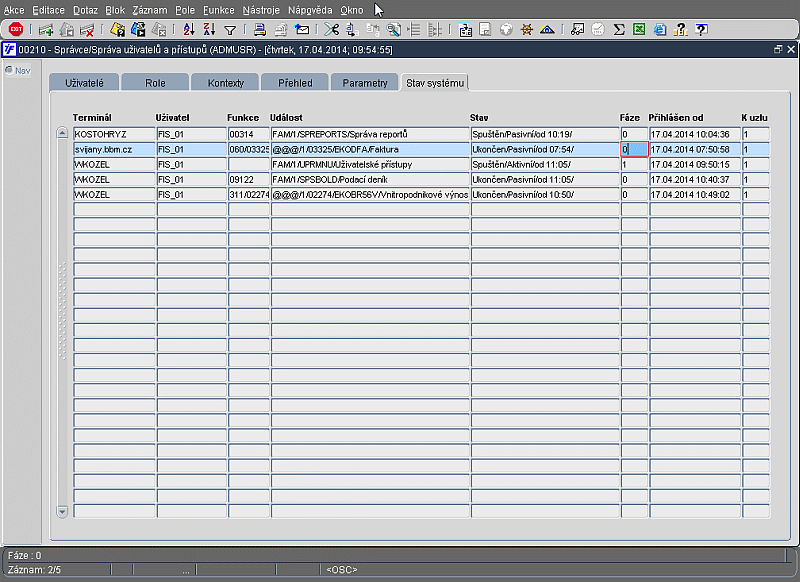Select the Stav systému tab
The image size is (800, 582).
(435, 83)
